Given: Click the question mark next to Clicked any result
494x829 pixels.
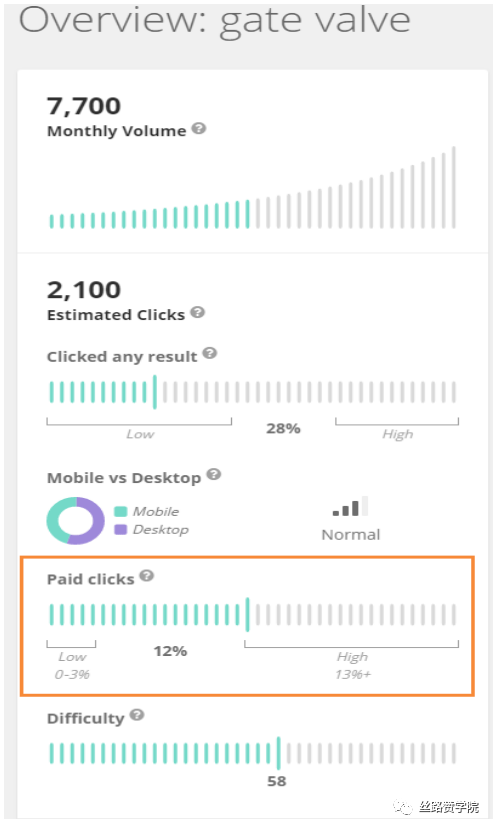Looking at the screenshot, I should point(210,353).
